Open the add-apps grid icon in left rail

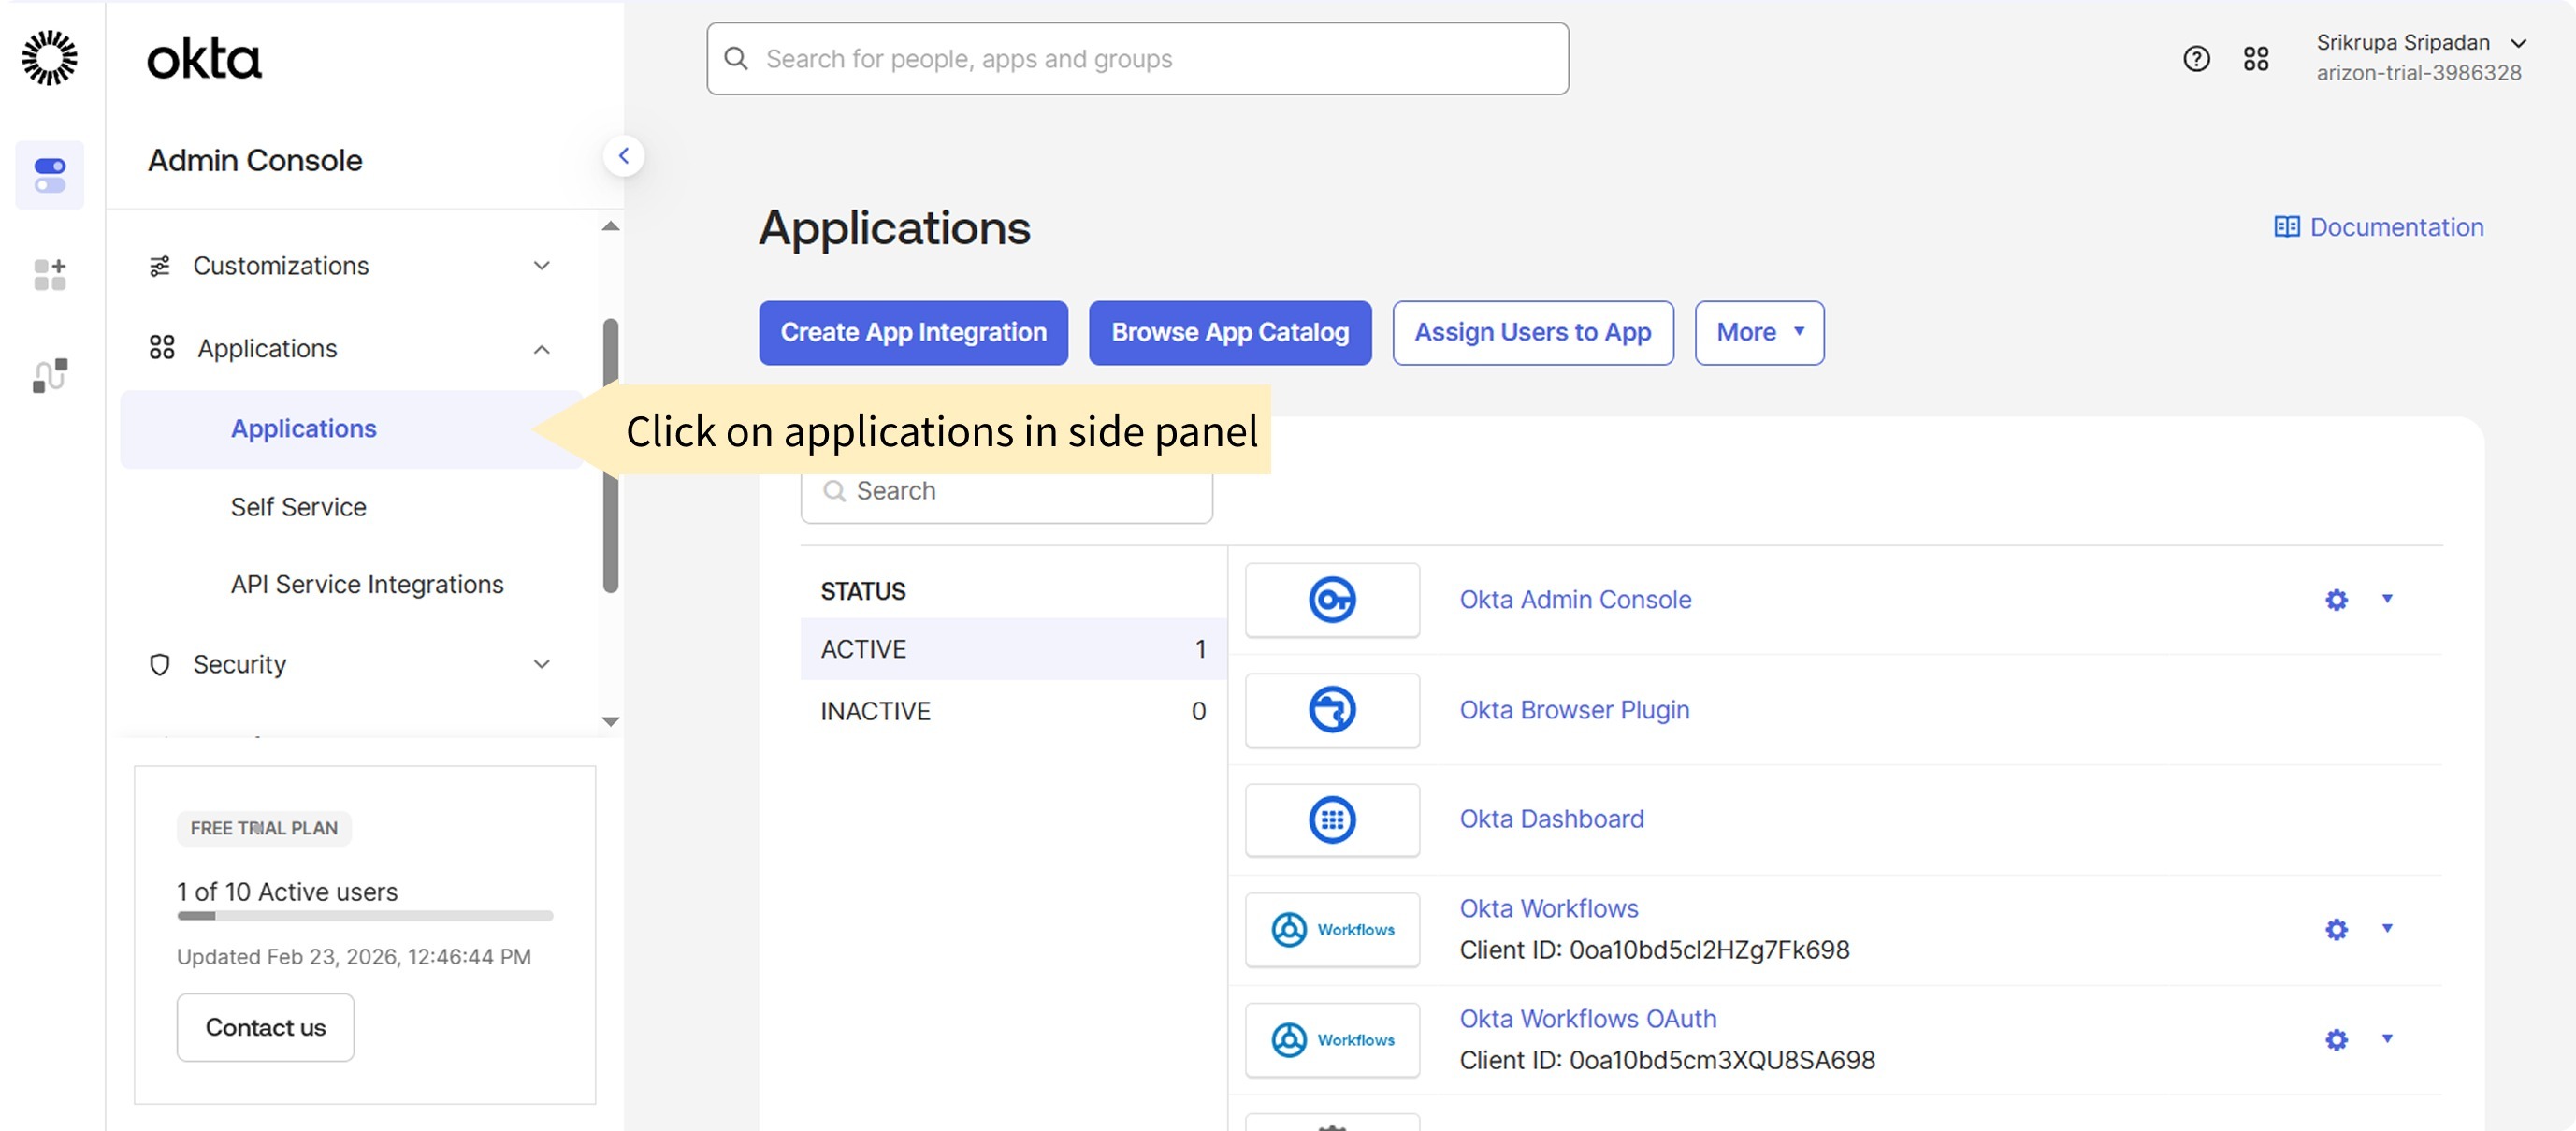(x=49, y=274)
